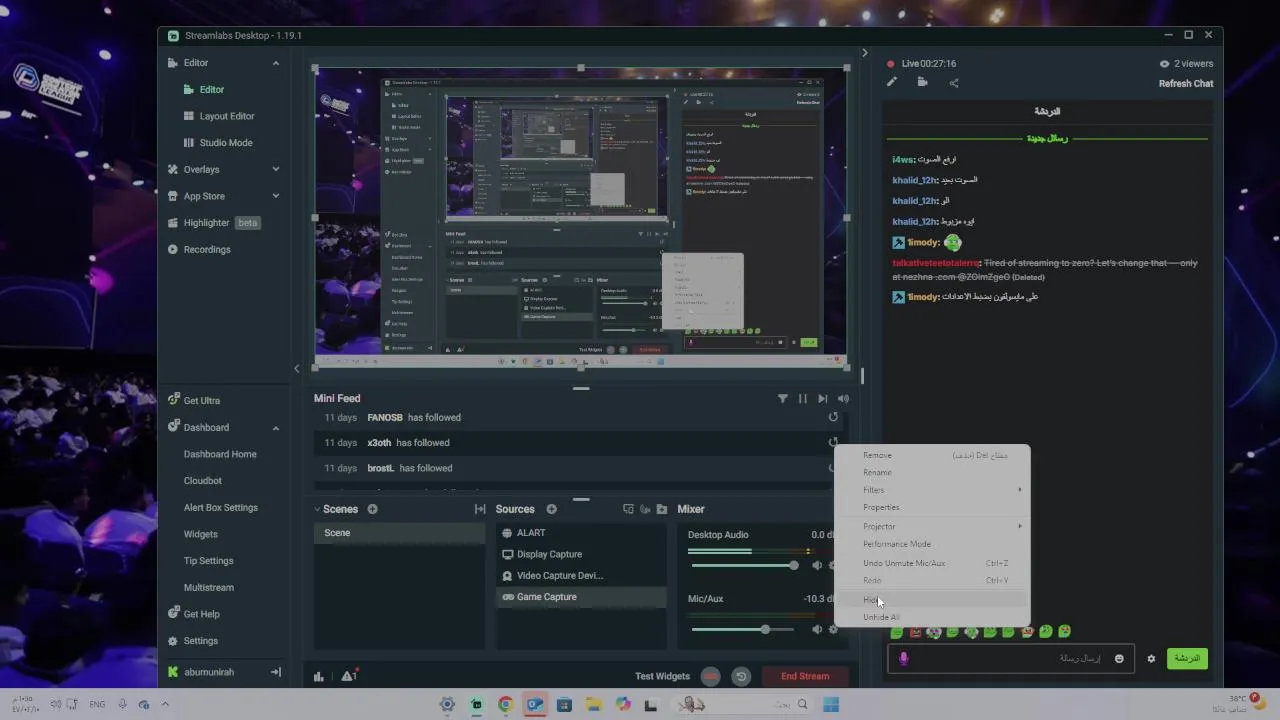Open Projector submenu in context menu
The image size is (1280, 720).
(932, 526)
